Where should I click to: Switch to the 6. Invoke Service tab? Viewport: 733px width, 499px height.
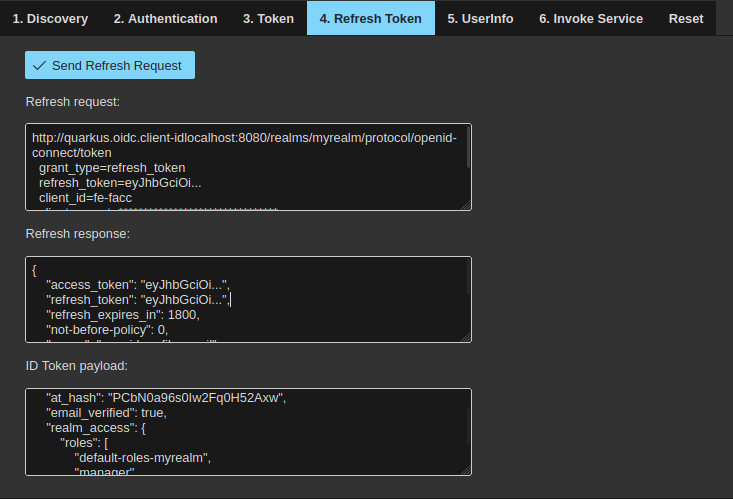591,18
